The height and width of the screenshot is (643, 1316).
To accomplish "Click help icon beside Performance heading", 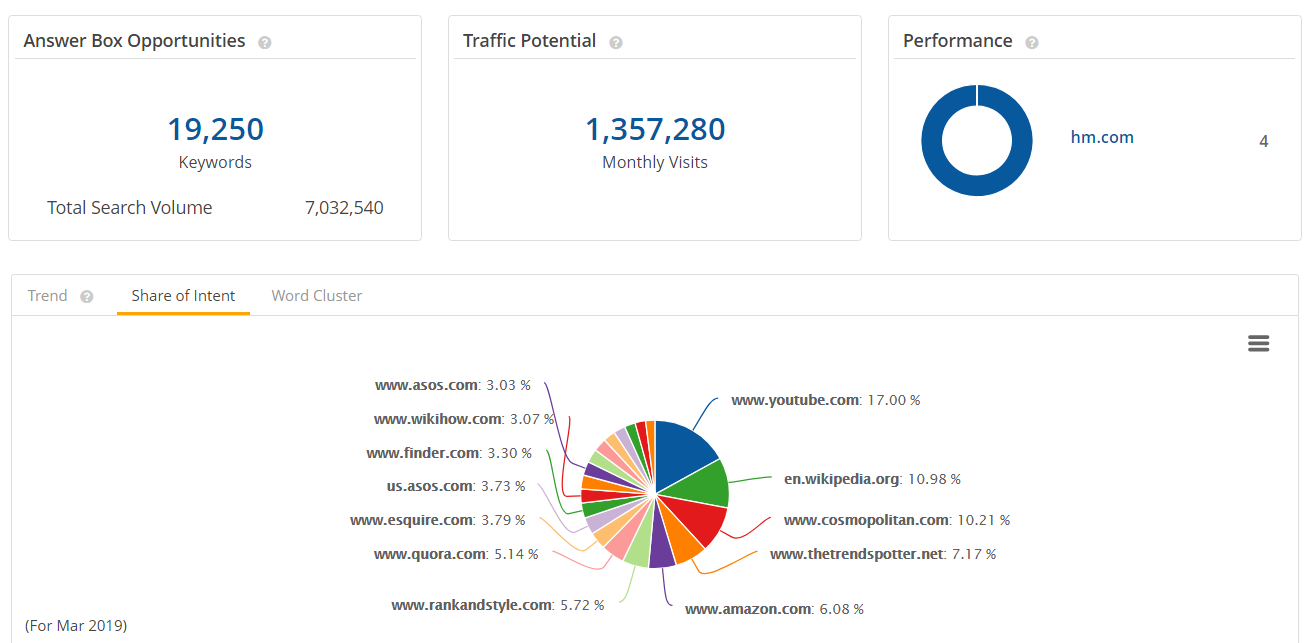I will (1032, 43).
